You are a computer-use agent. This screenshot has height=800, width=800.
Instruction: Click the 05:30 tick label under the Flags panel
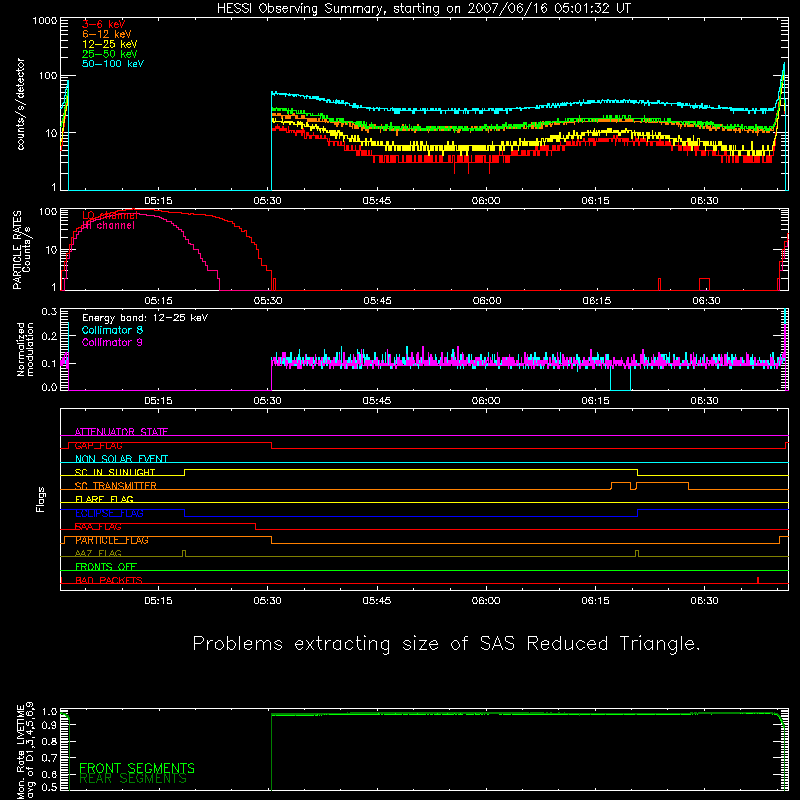tap(267, 601)
